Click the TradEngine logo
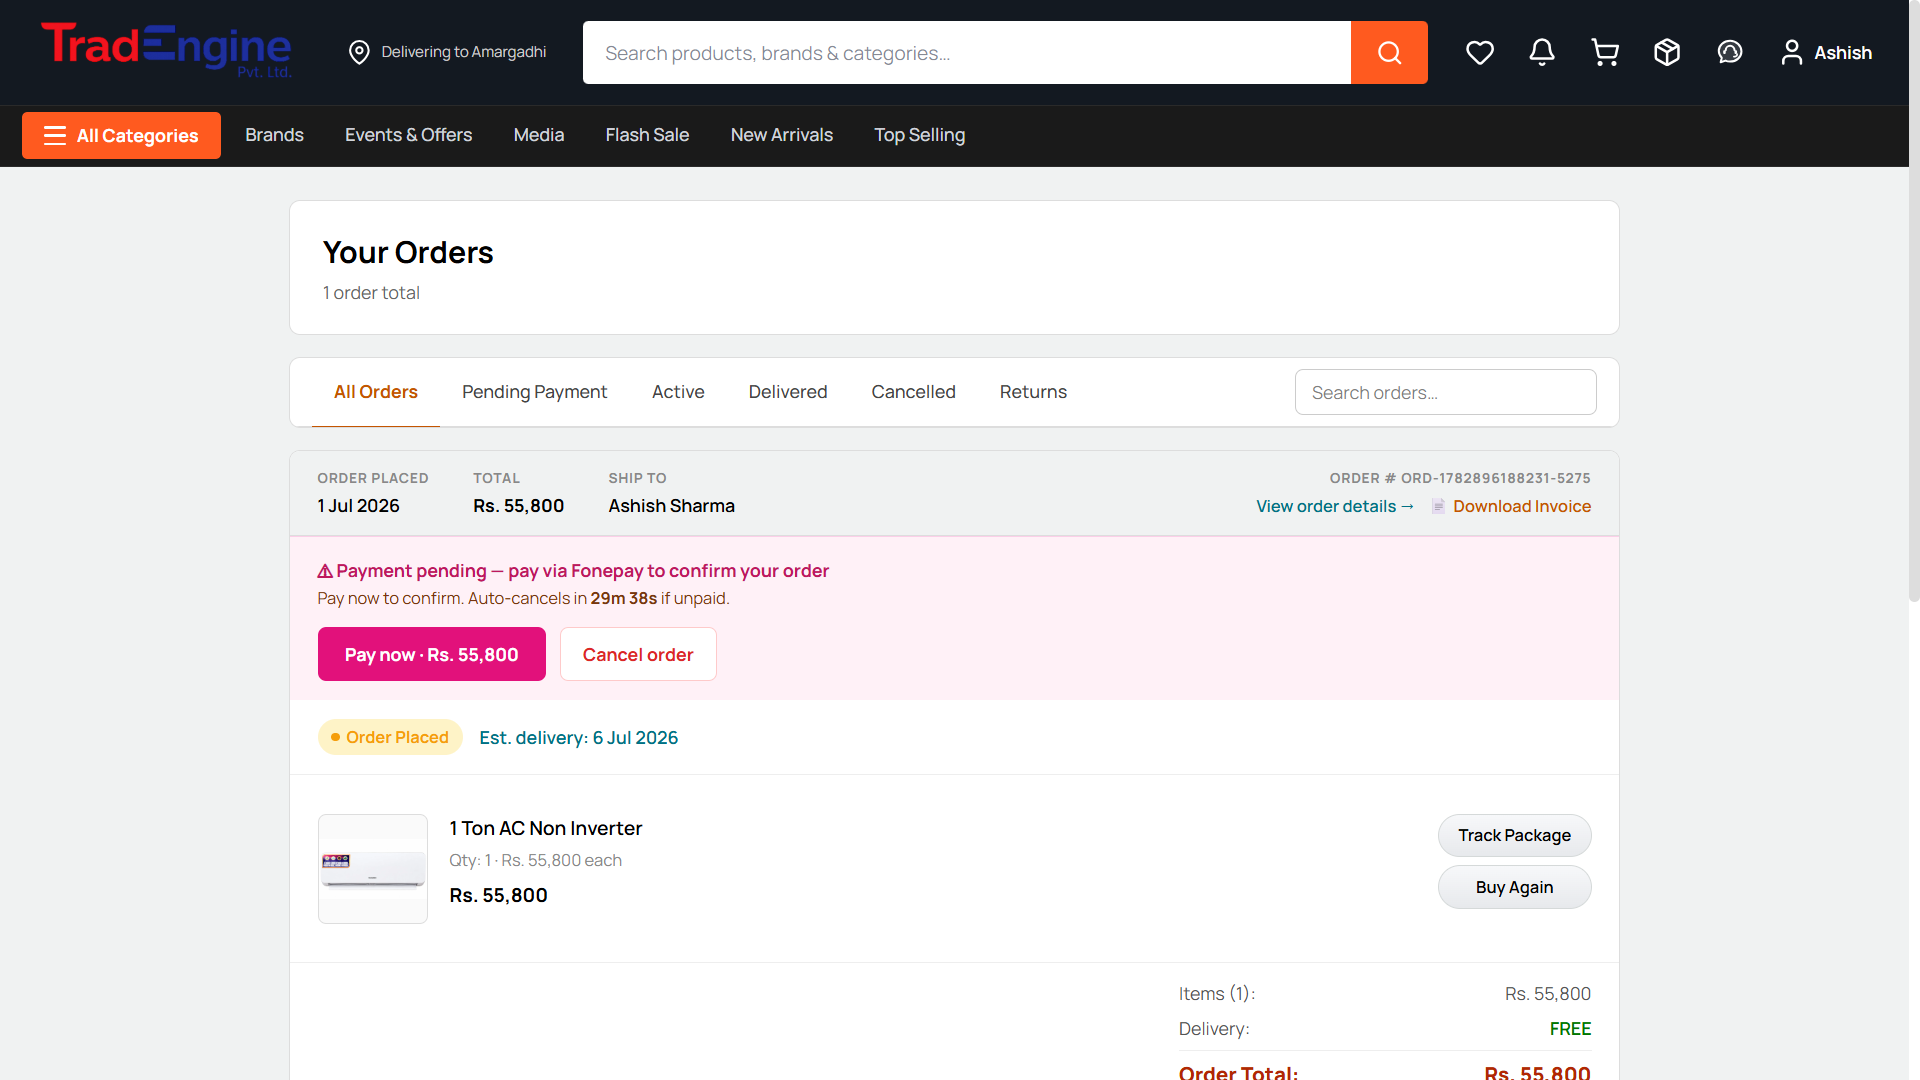 [x=166, y=50]
